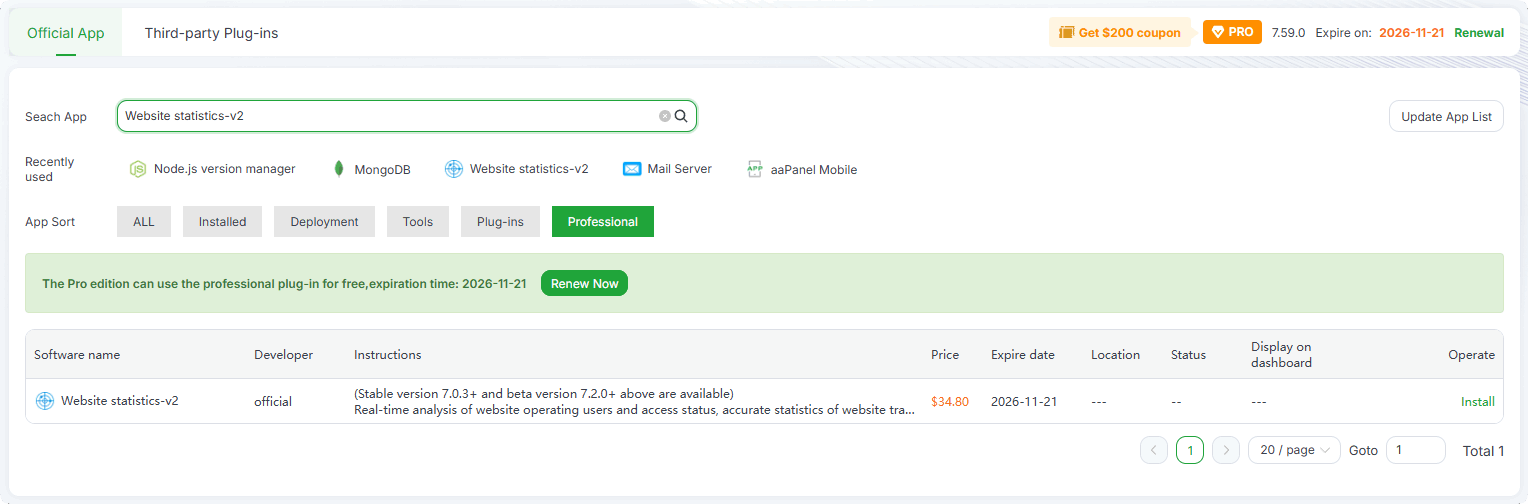Select the Professional app filter
The height and width of the screenshot is (504, 1528).
[603, 222]
